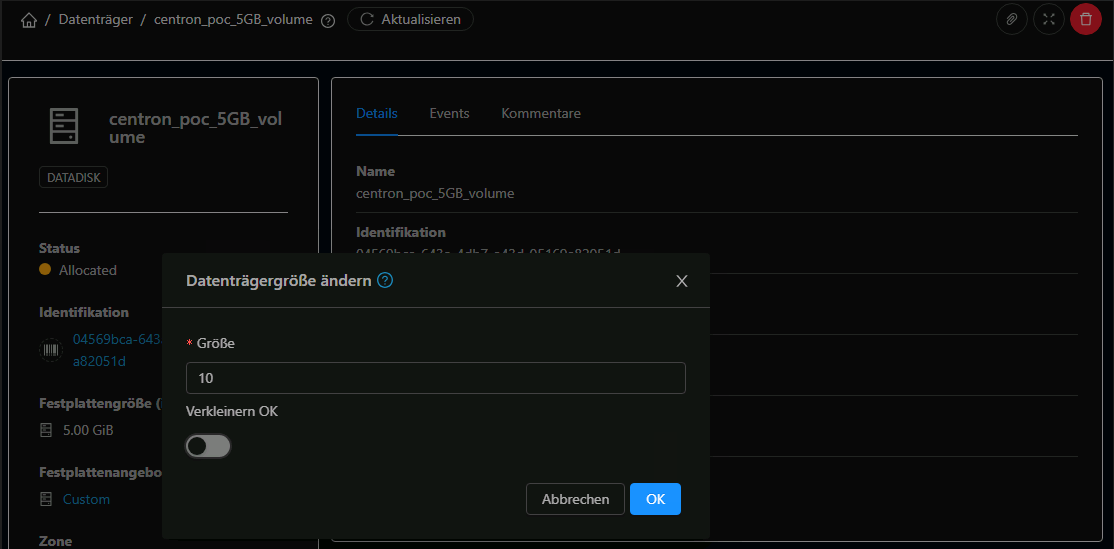This screenshot has height=549, width=1114.
Task: Click the disk icon next to 5.00 GiB
Action: (x=46, y=430)
